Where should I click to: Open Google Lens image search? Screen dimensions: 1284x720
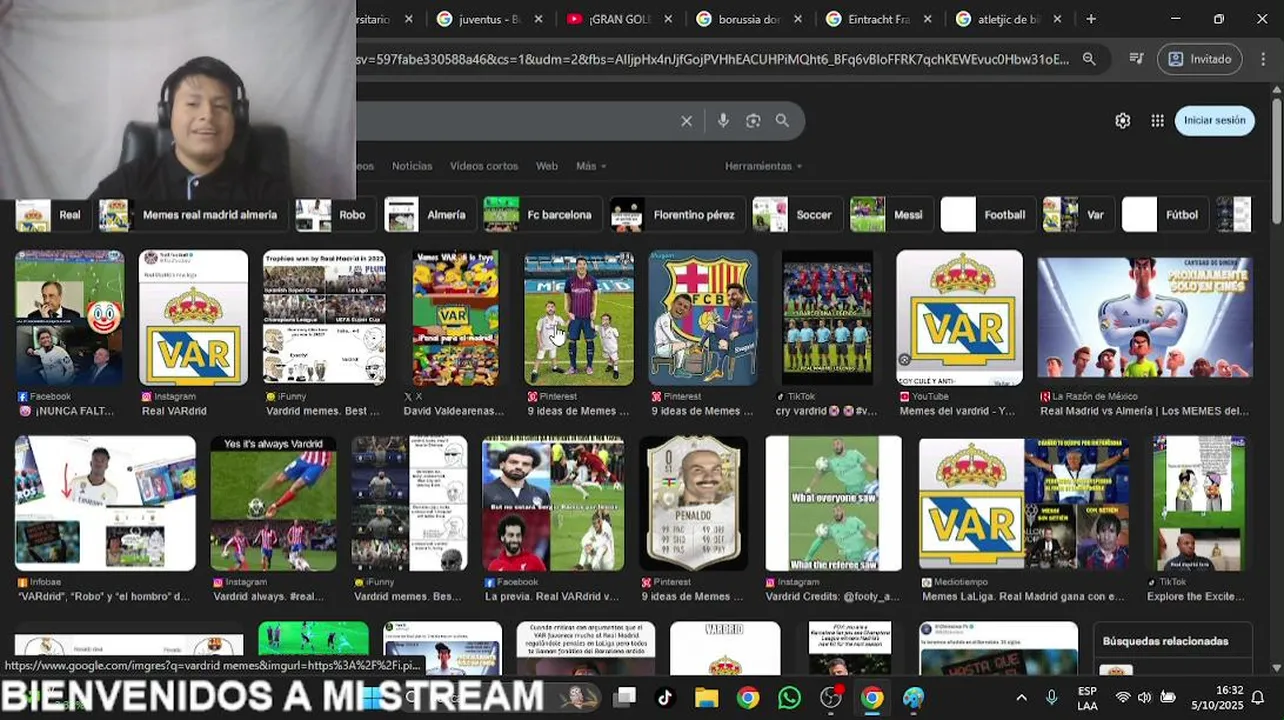[753, 121]
